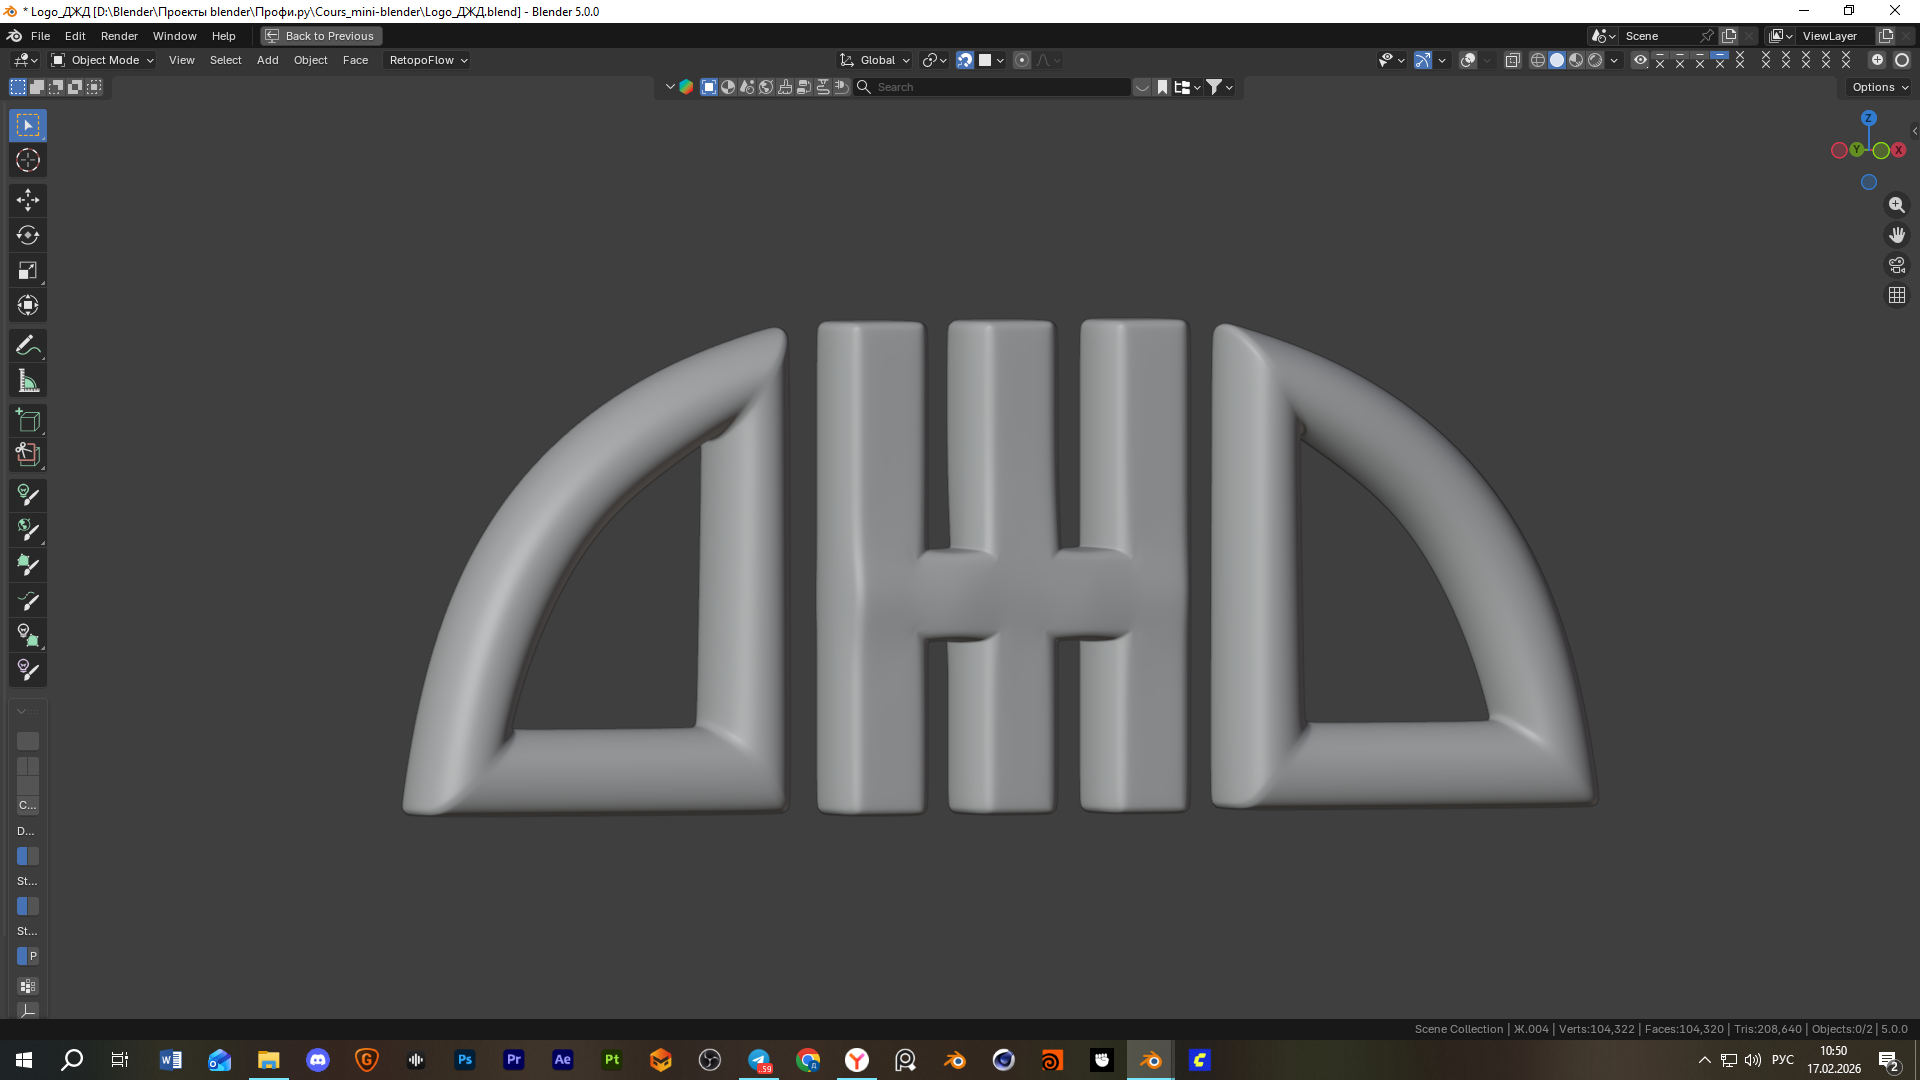This screenshot has width=1920, height=1080.
Task: Click Back to Previous button
Action: click(x=321, y=36)
